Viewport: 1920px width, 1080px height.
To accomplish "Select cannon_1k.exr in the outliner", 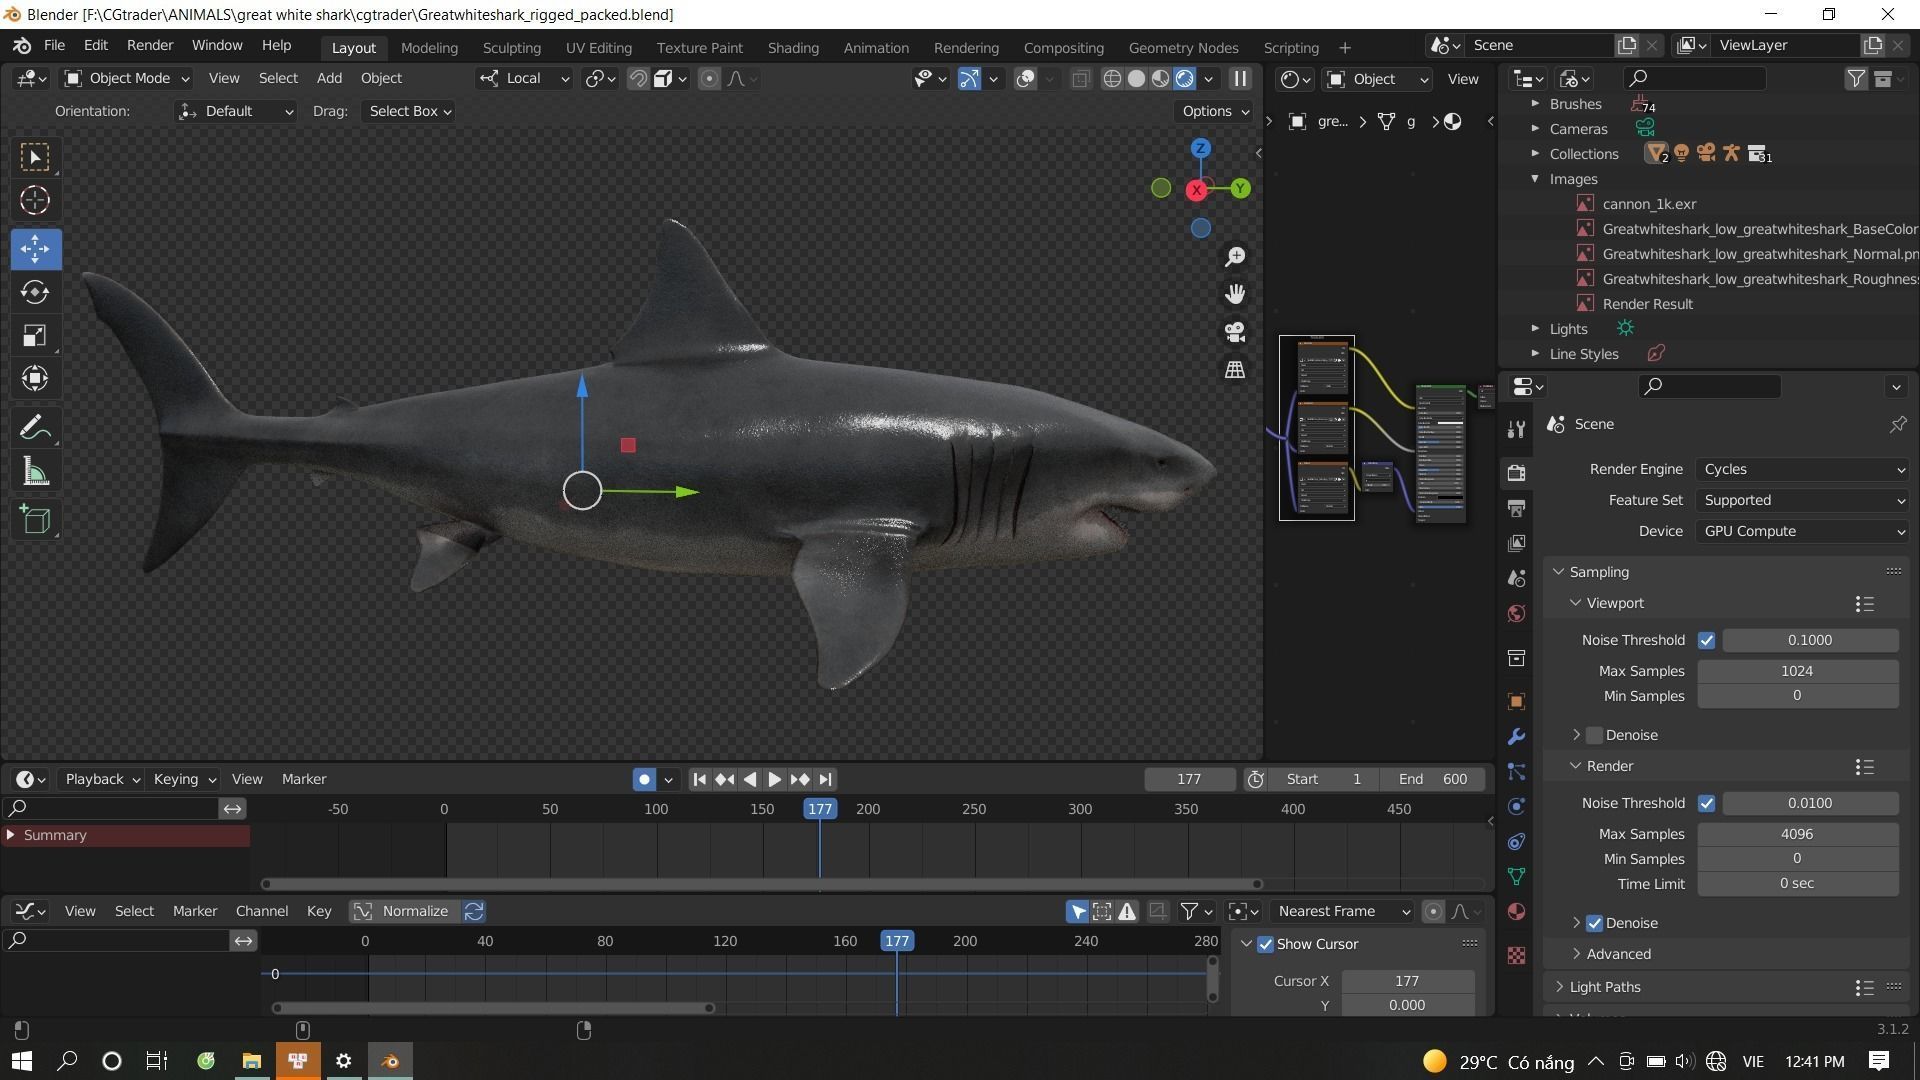I will pos(1649,204).
